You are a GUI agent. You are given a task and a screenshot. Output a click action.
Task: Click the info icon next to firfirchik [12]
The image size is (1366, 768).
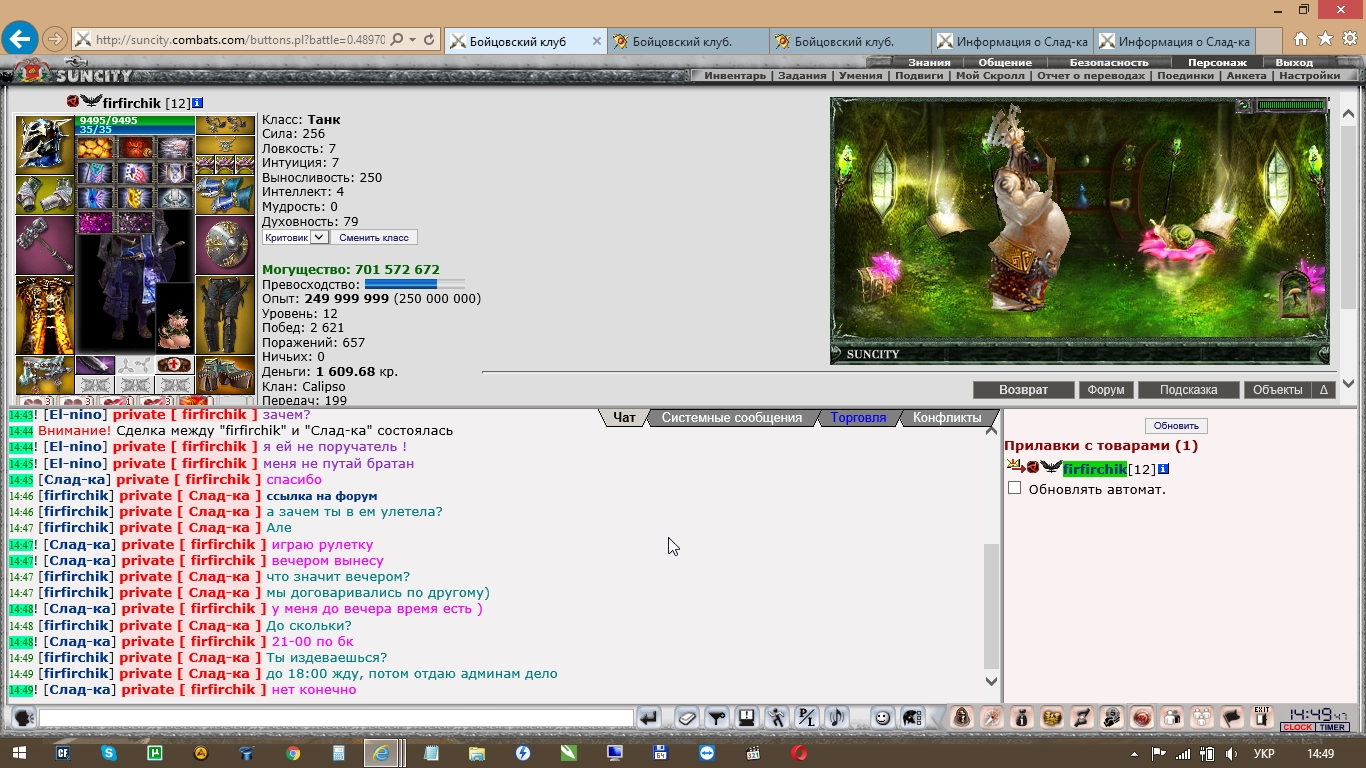click(x=197, y=103)
